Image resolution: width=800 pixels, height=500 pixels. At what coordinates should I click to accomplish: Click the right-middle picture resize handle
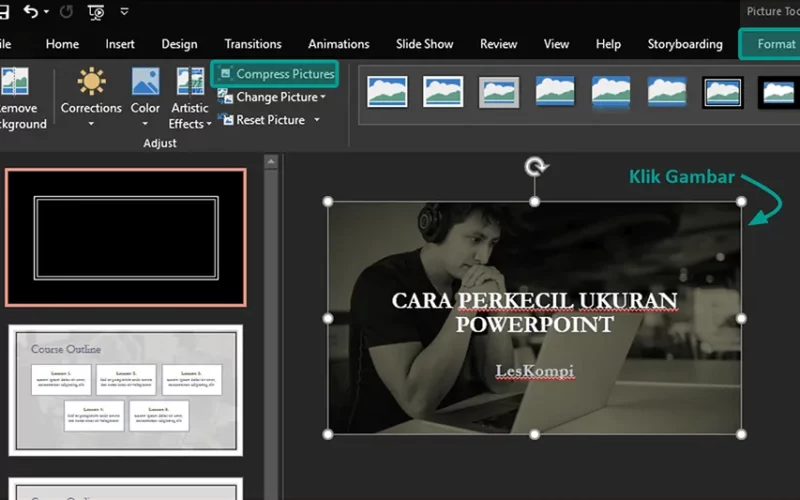click(741, 318)
